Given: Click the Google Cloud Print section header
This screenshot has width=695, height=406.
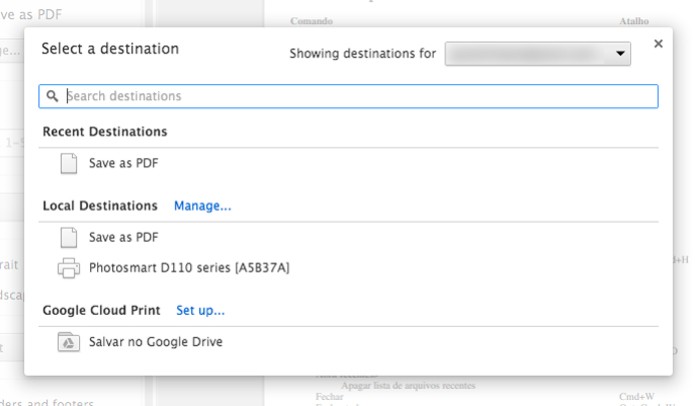Looking at the screenshot, I should [x=101, y=311].
